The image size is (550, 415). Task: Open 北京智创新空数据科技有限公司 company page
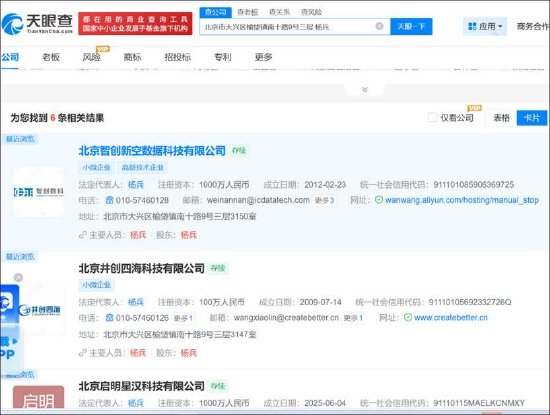152,151
